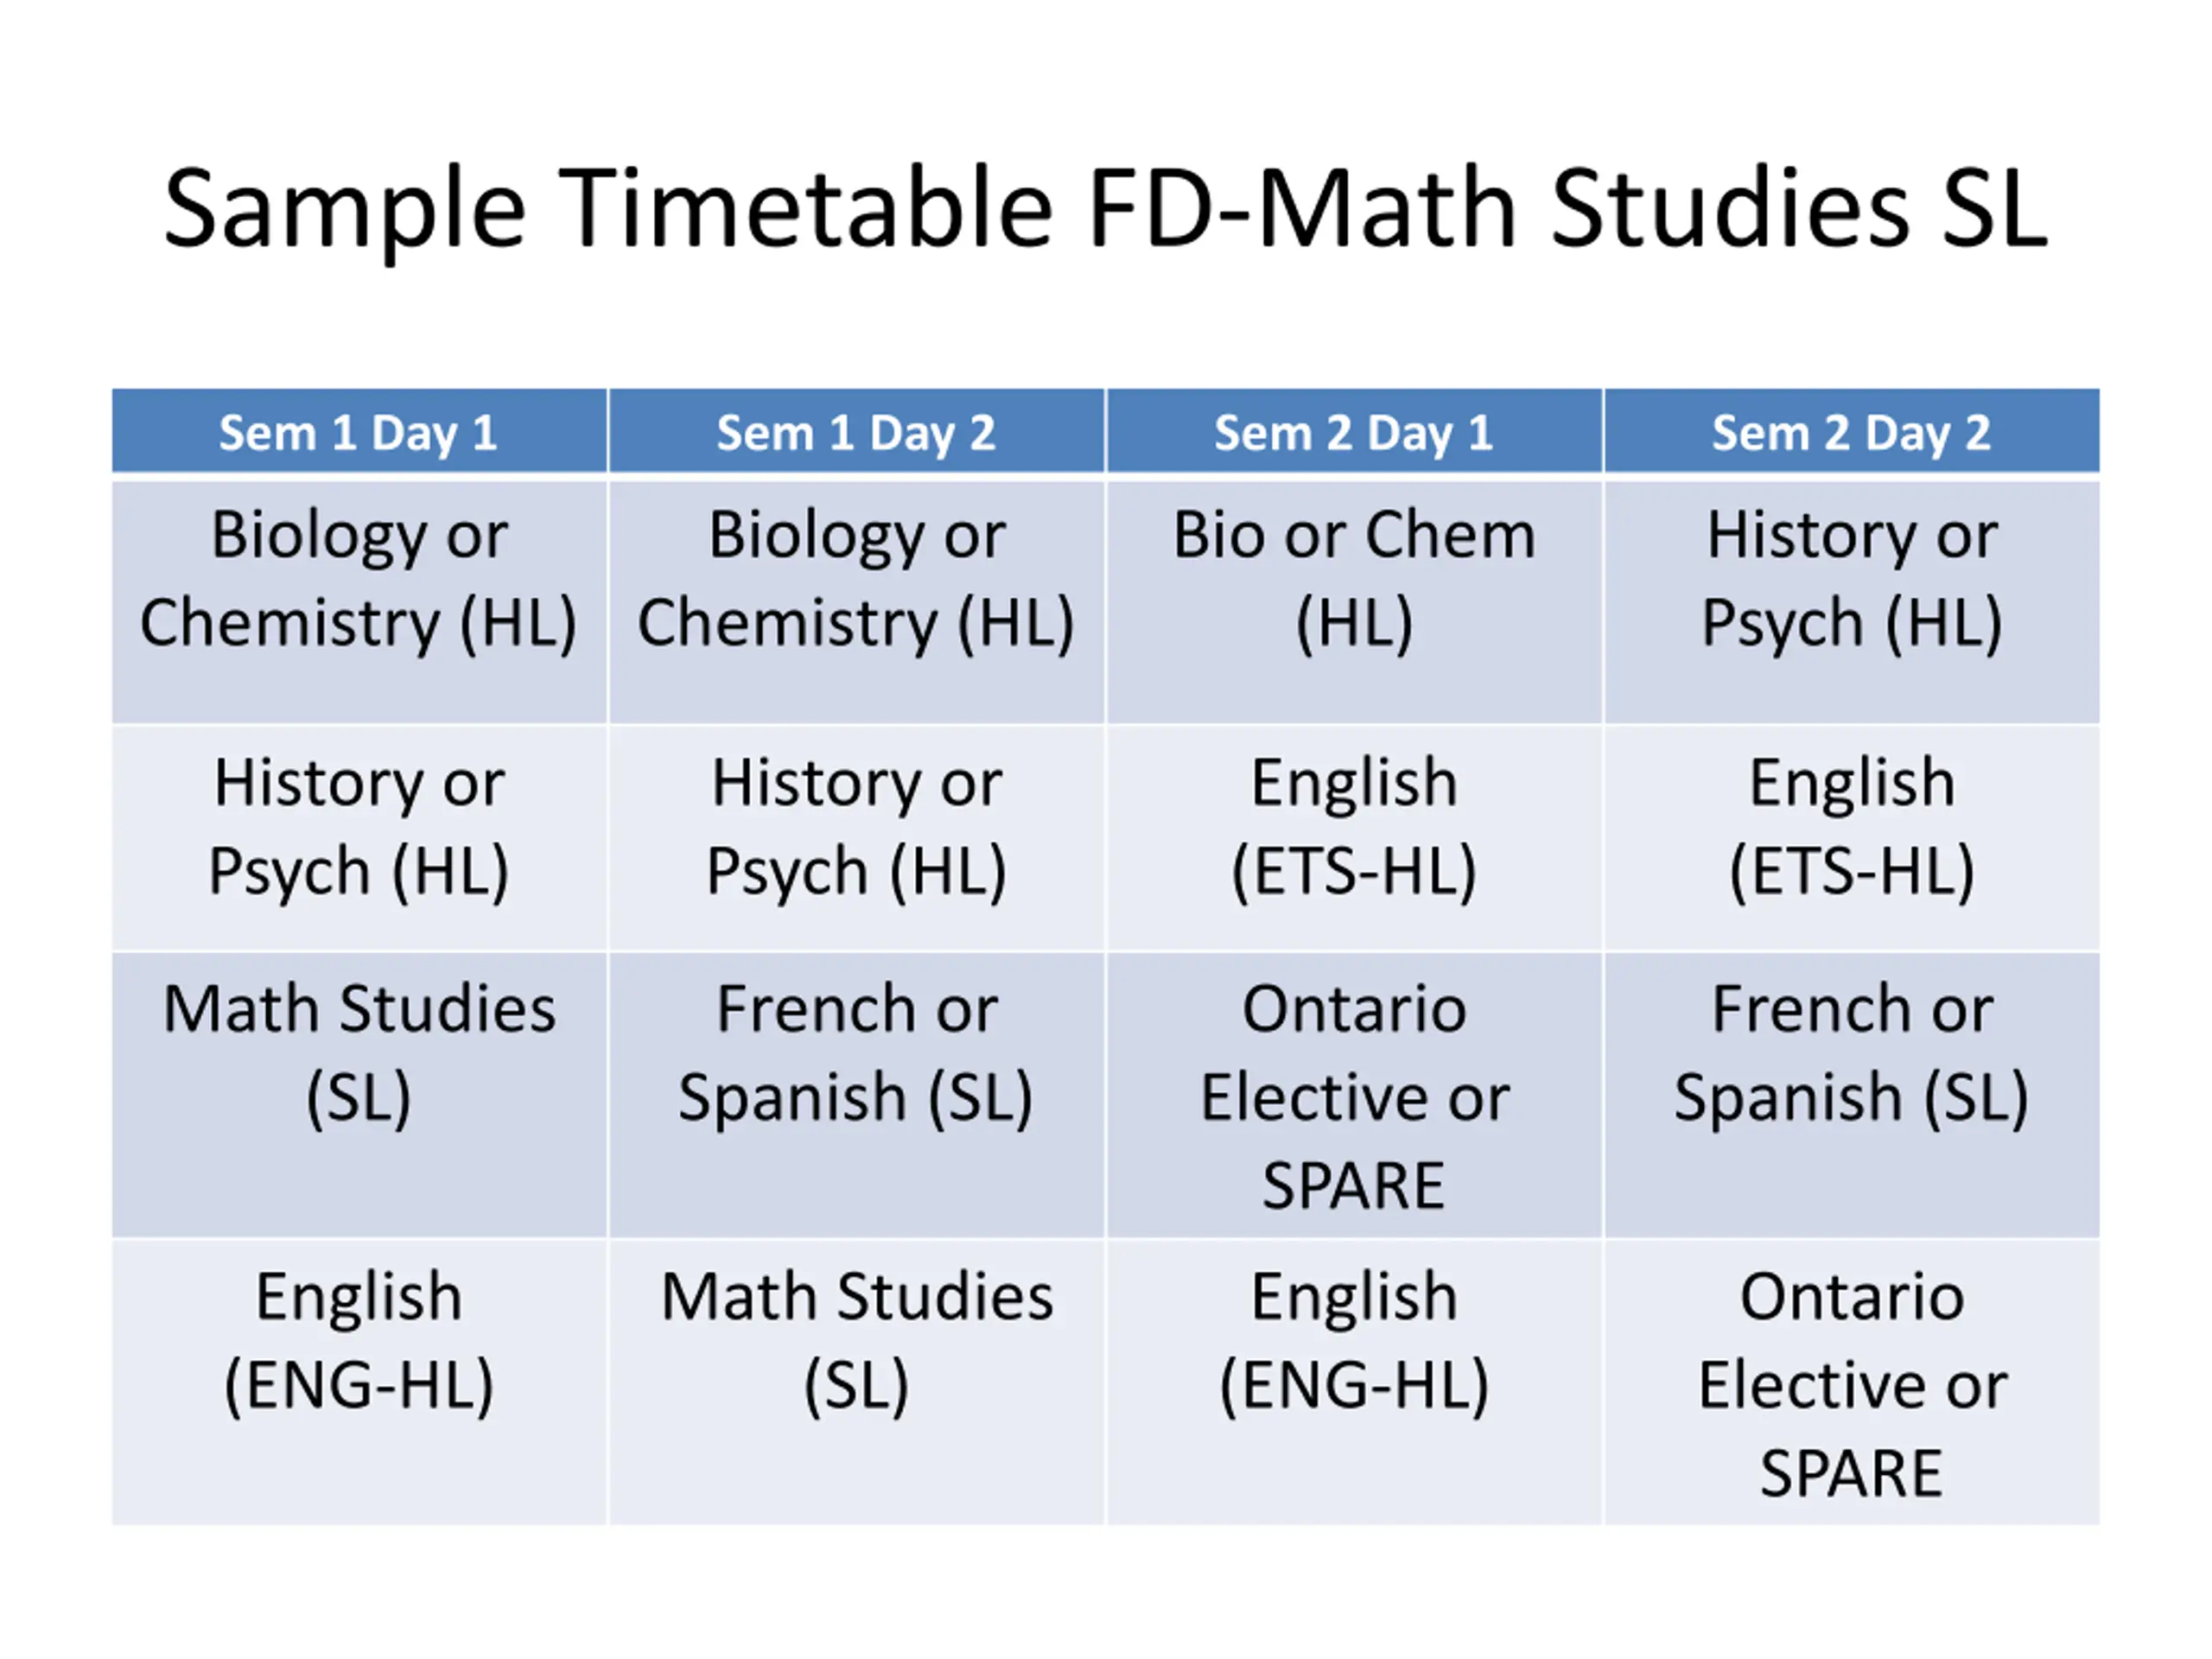The width and height of the screenshot is (2212, 1659).
Task: Select the Sem 1 Day 1 column header
Action: pyautogui.click(x=359, y=431)
